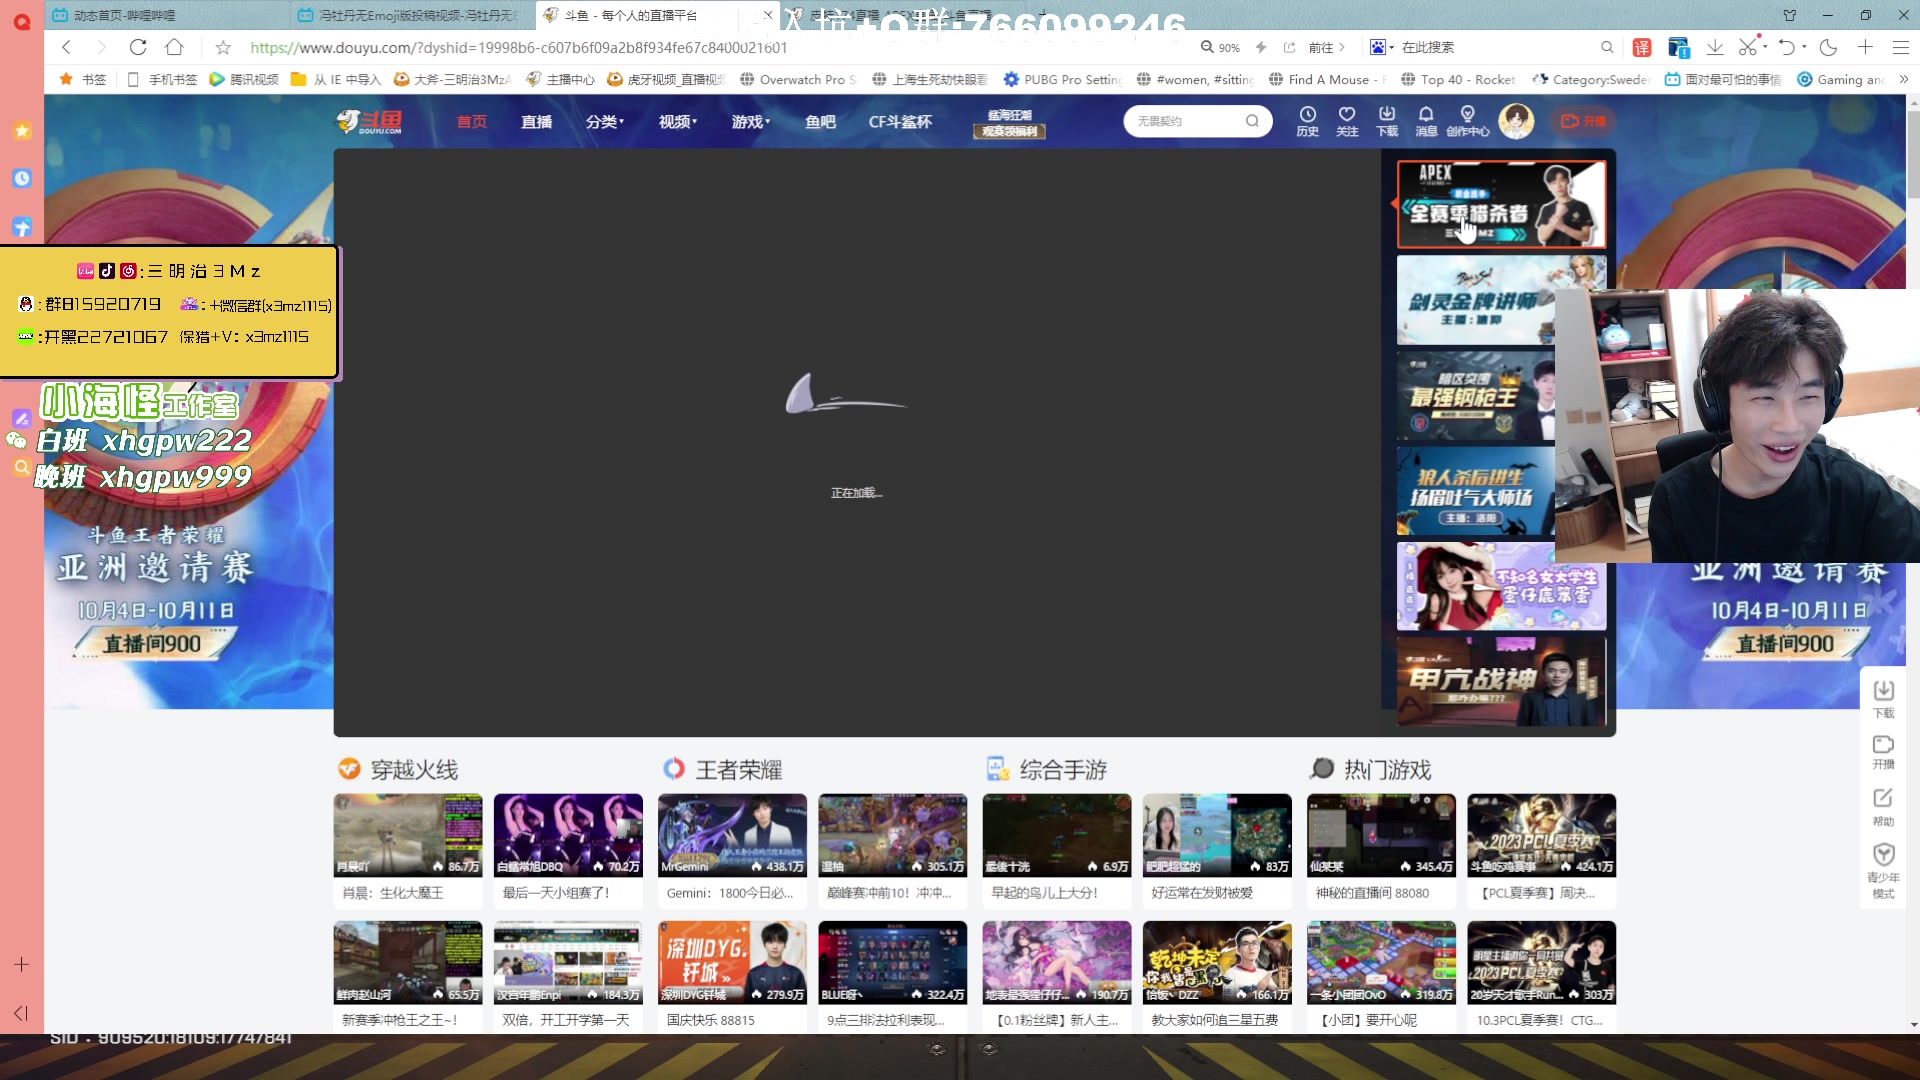Screen dimensions: 1920x1080
Task: Click the lightning speed-mode icon in address bar
Action: [x=1261, y=47]
